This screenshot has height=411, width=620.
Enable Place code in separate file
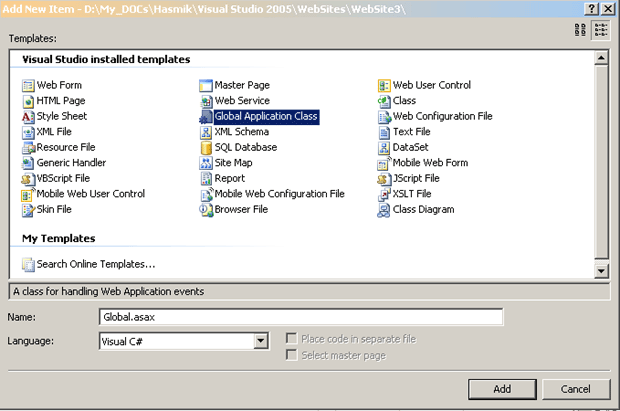(291, 339)
